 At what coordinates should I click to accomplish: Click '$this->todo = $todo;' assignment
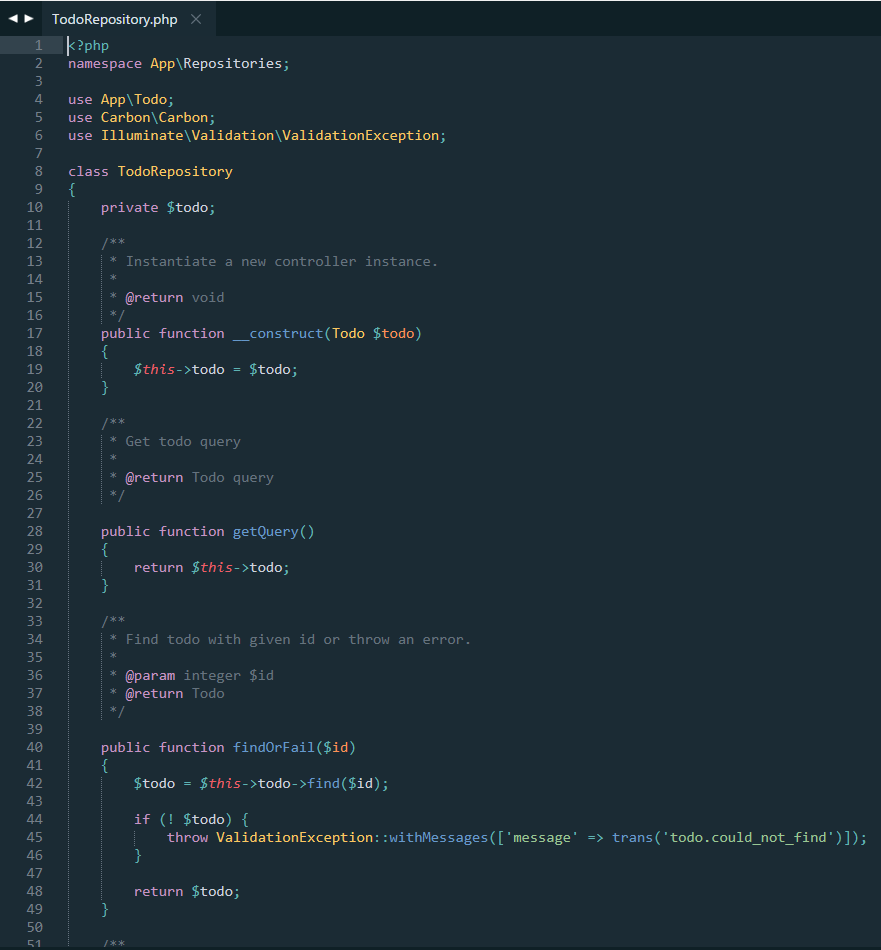pyautogui.click(x=216, y=370)
